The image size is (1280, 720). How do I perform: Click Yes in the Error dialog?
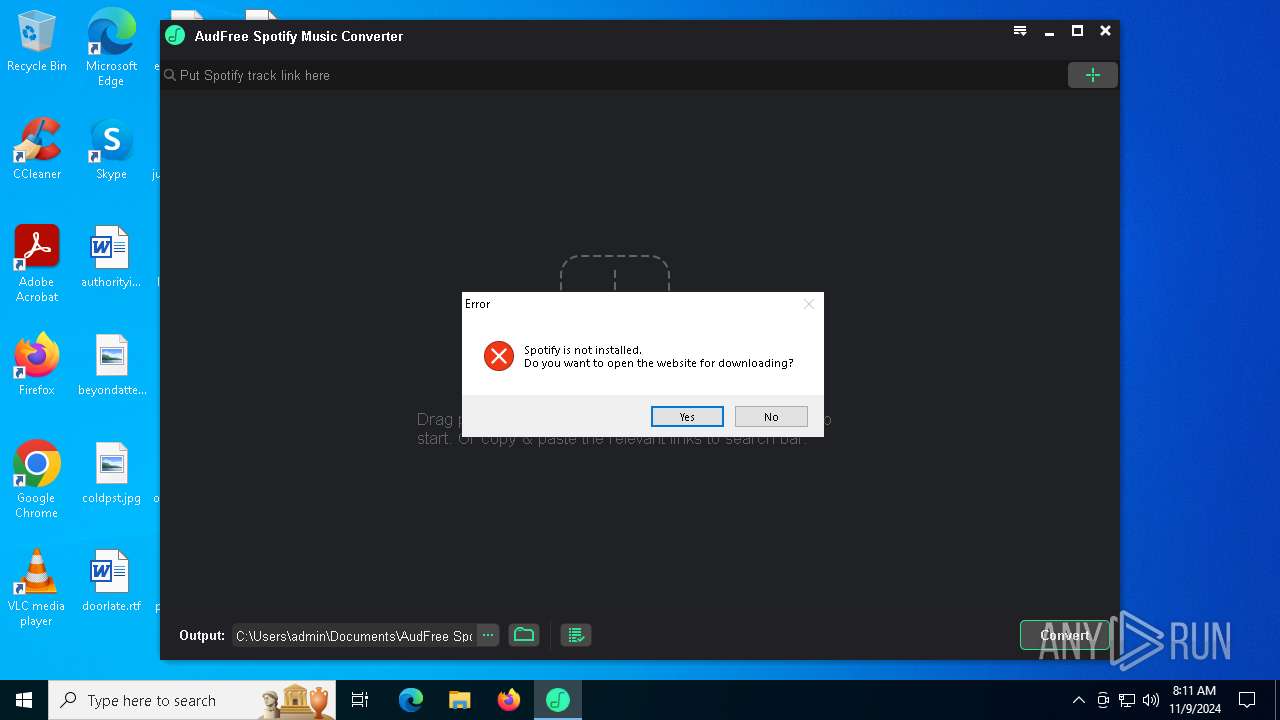tap(687, 417)
